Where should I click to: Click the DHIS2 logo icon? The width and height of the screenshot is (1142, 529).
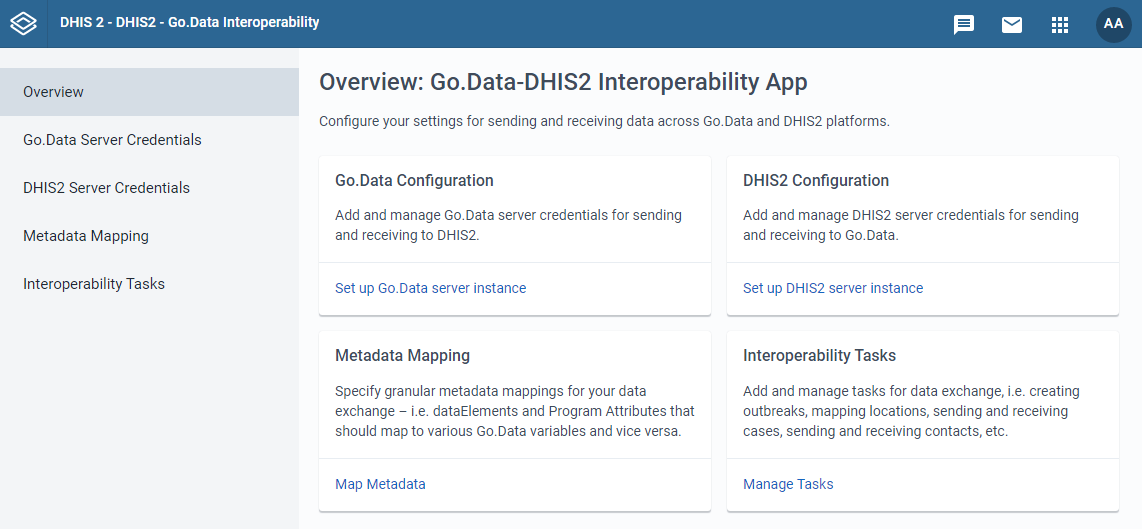(x=23, y=23)
